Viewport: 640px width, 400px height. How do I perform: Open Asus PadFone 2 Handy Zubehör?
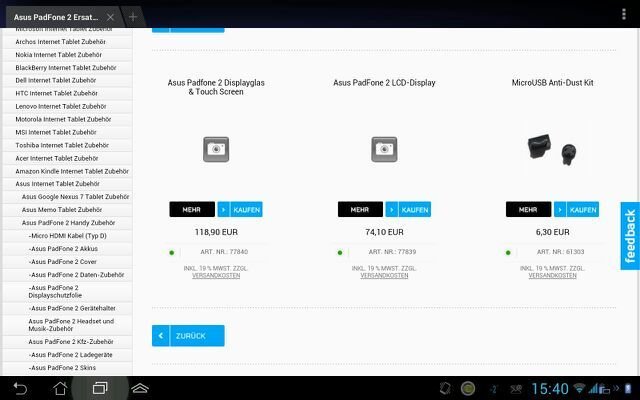click(67, 223)
